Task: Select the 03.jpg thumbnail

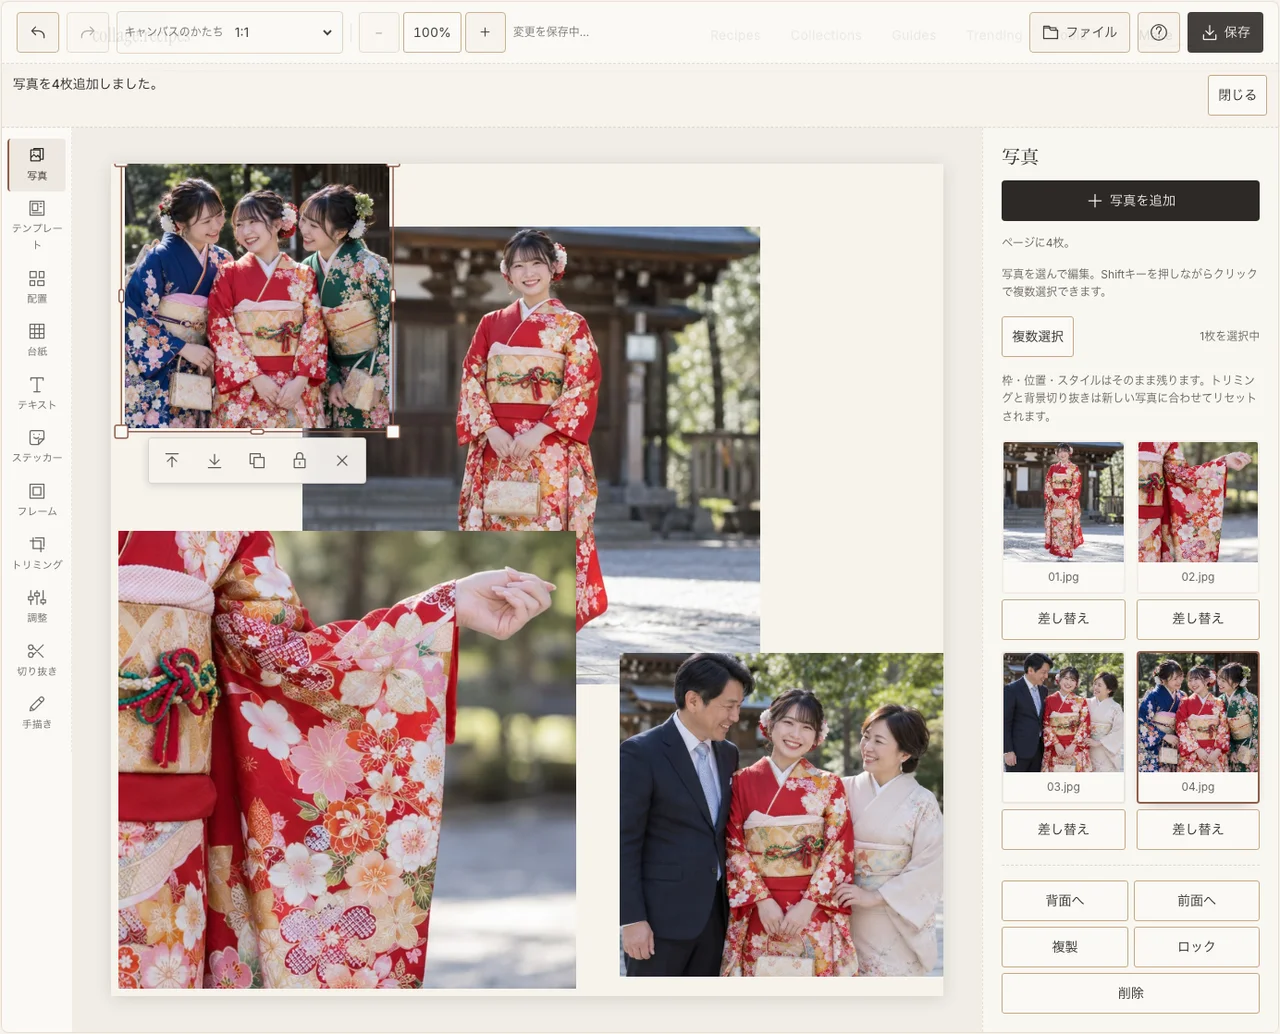Action: pos(1063,727)
